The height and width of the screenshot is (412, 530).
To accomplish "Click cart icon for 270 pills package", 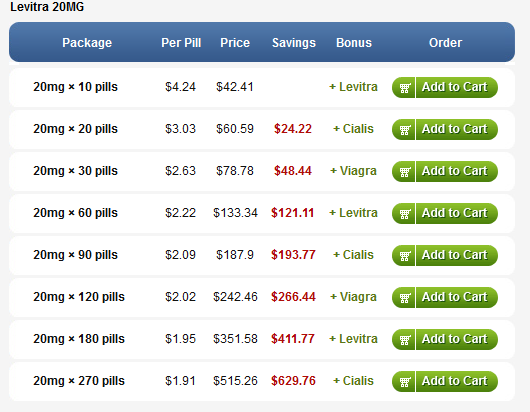I will (x=405, y=382).
